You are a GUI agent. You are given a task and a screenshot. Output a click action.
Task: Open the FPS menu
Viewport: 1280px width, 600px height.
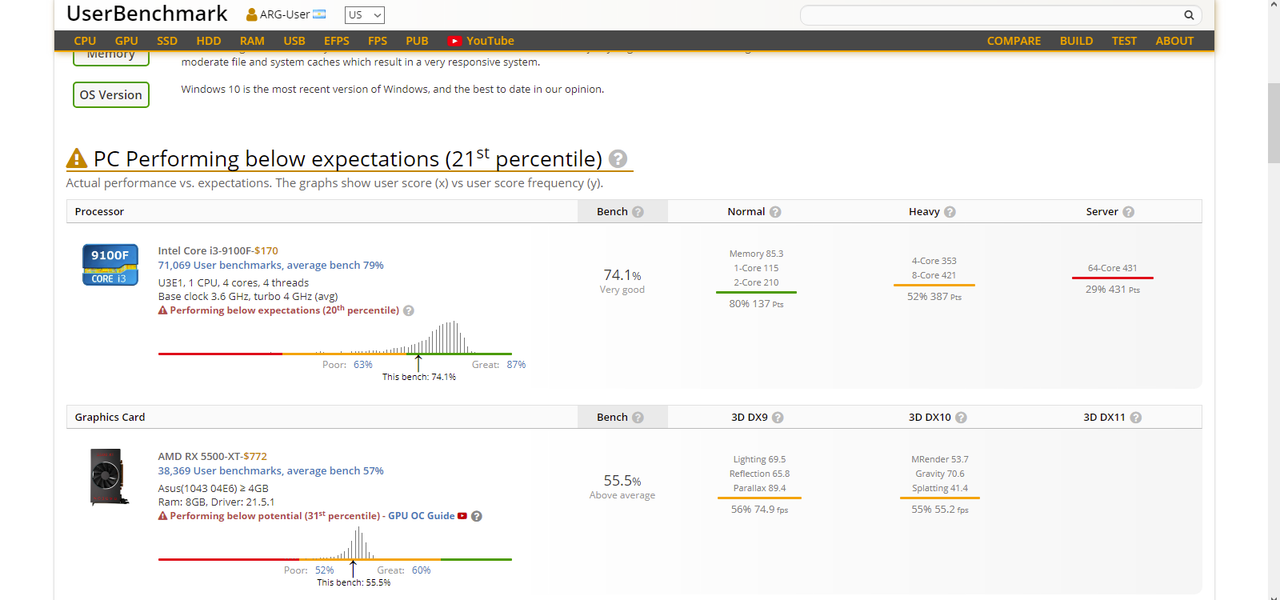click(378, 41)
